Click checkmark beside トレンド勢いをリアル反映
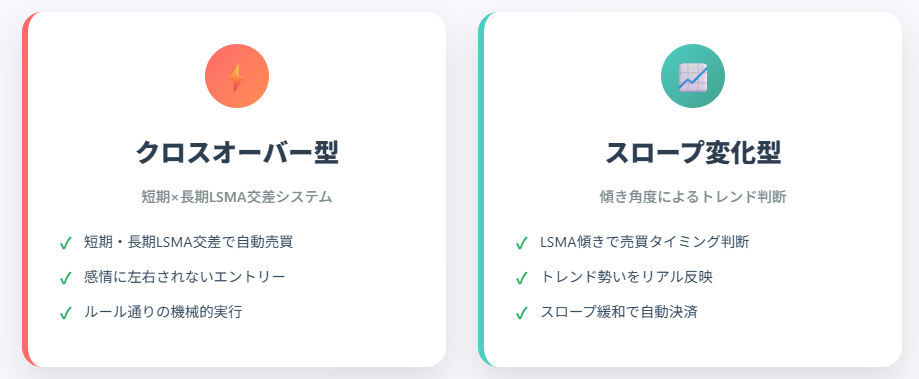Image resolution: width=919 pixels, height=379 pixels. 522,278
